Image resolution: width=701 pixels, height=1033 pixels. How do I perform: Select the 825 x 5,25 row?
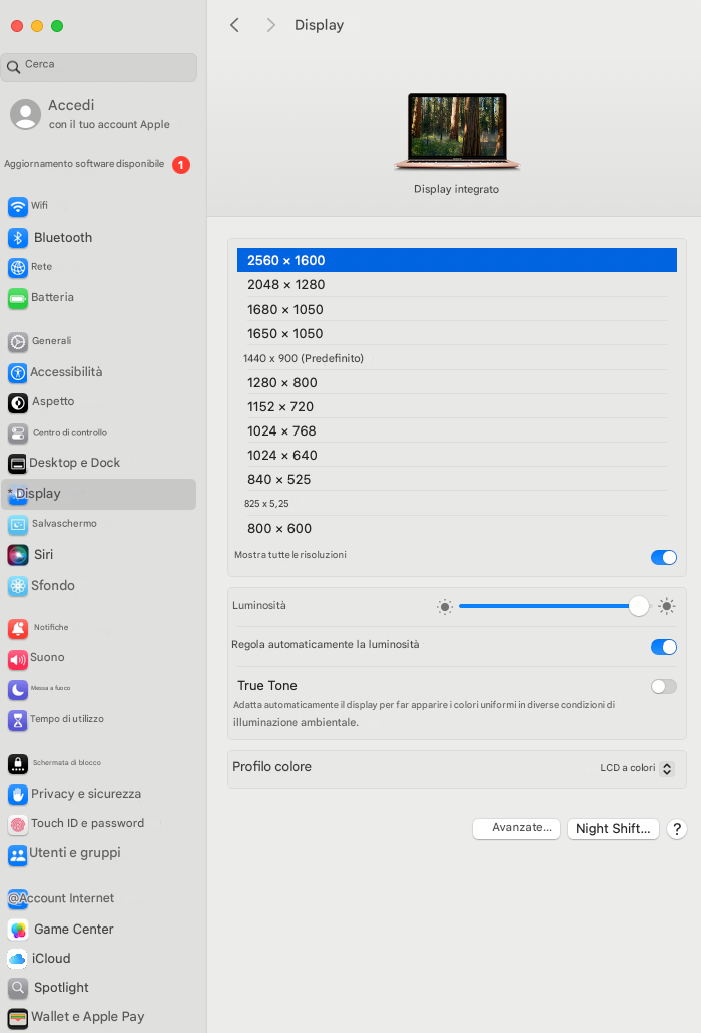[457, 504]
